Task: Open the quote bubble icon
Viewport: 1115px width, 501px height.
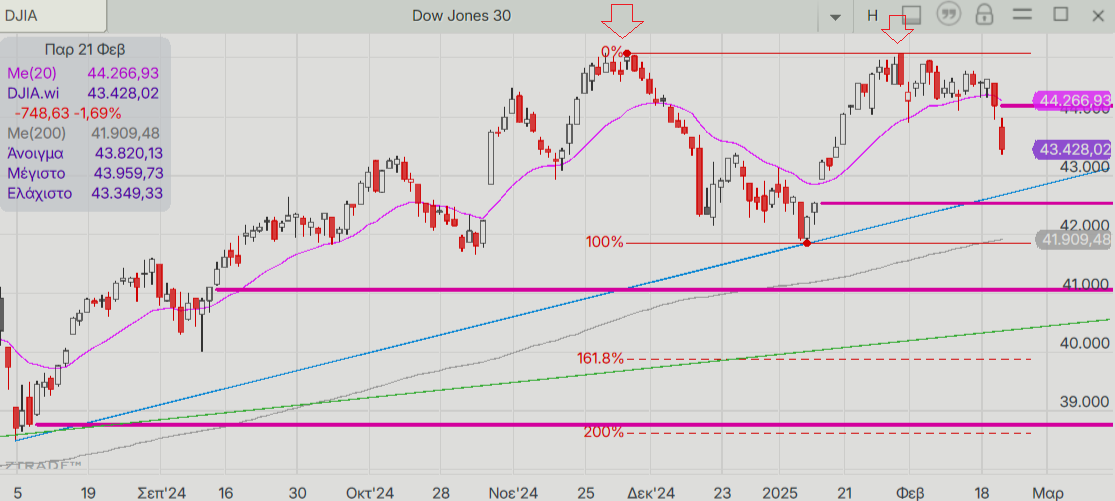Action: [x=949, y=15]
